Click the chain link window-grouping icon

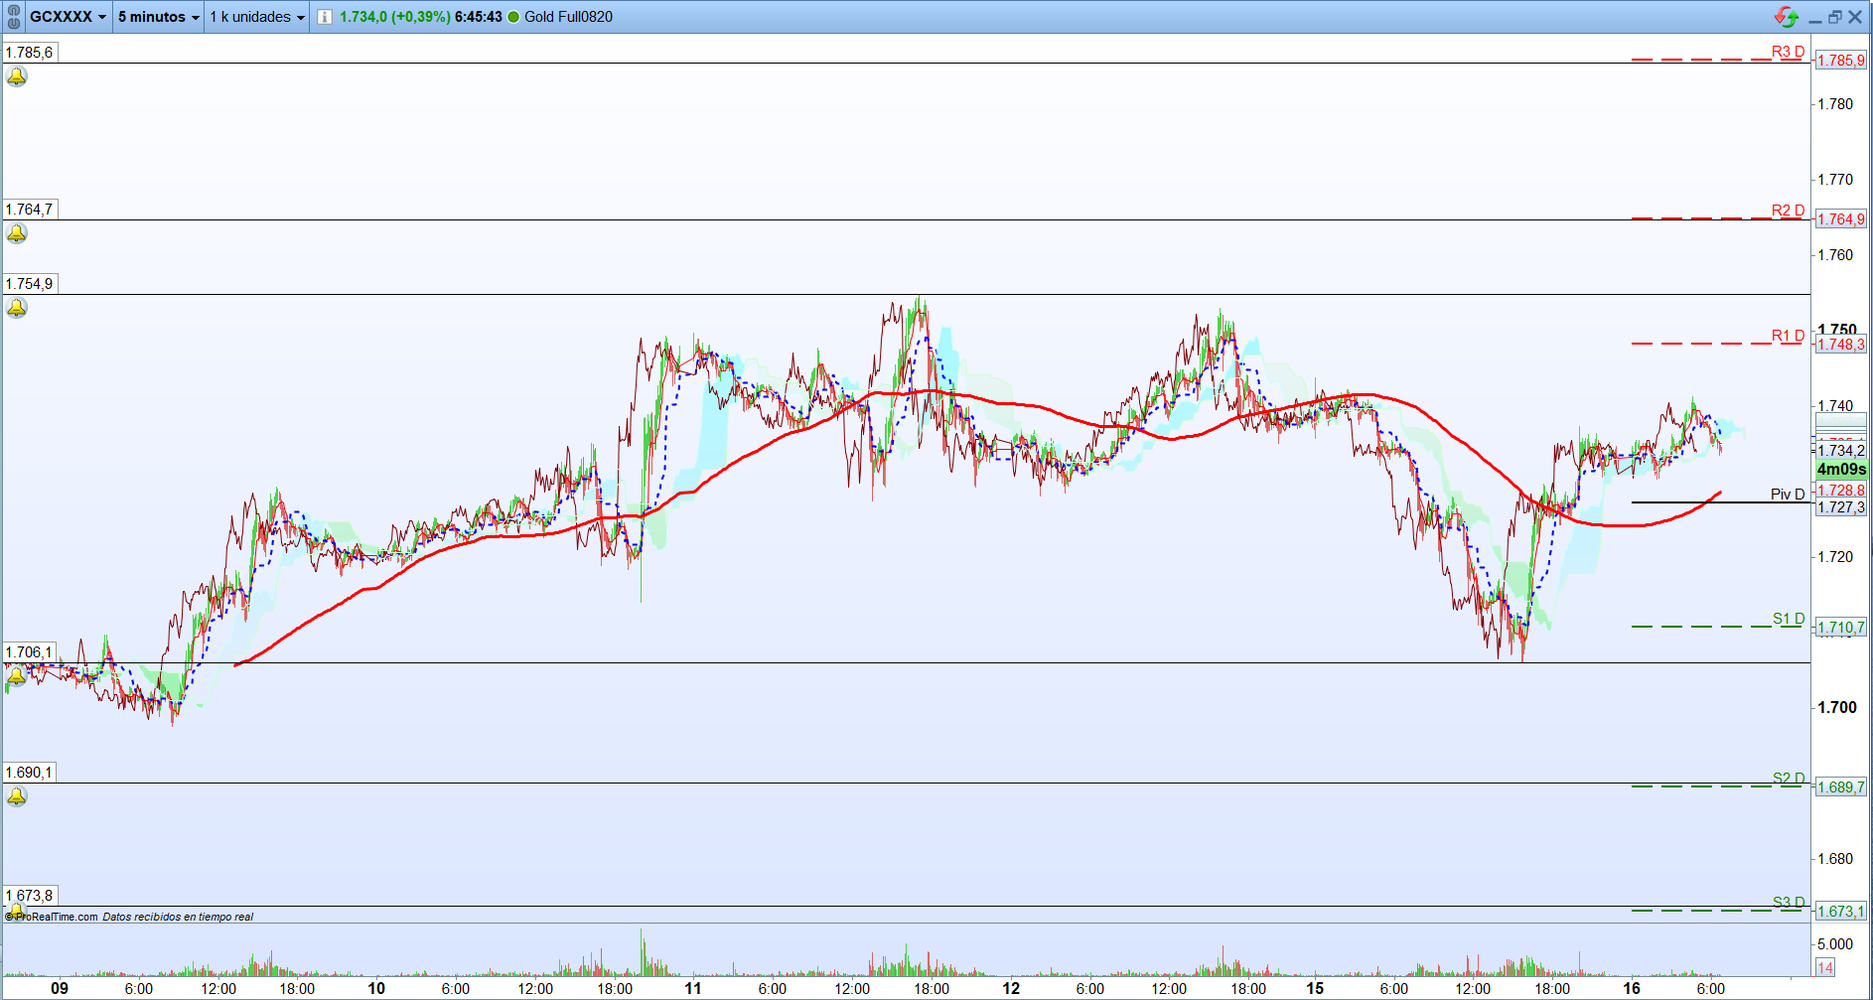(x=14, y=17)
